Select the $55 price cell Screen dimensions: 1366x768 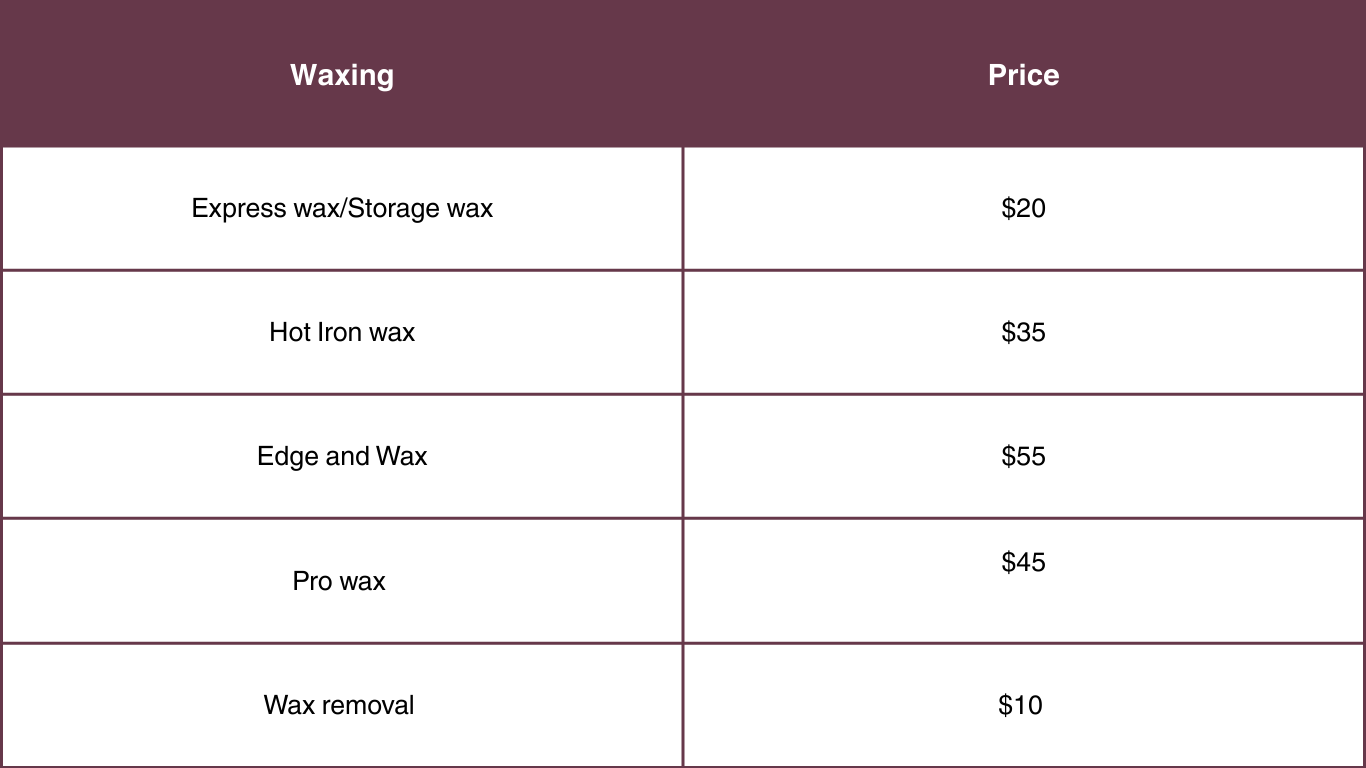pyautogui.click(x=1023, y=457)
